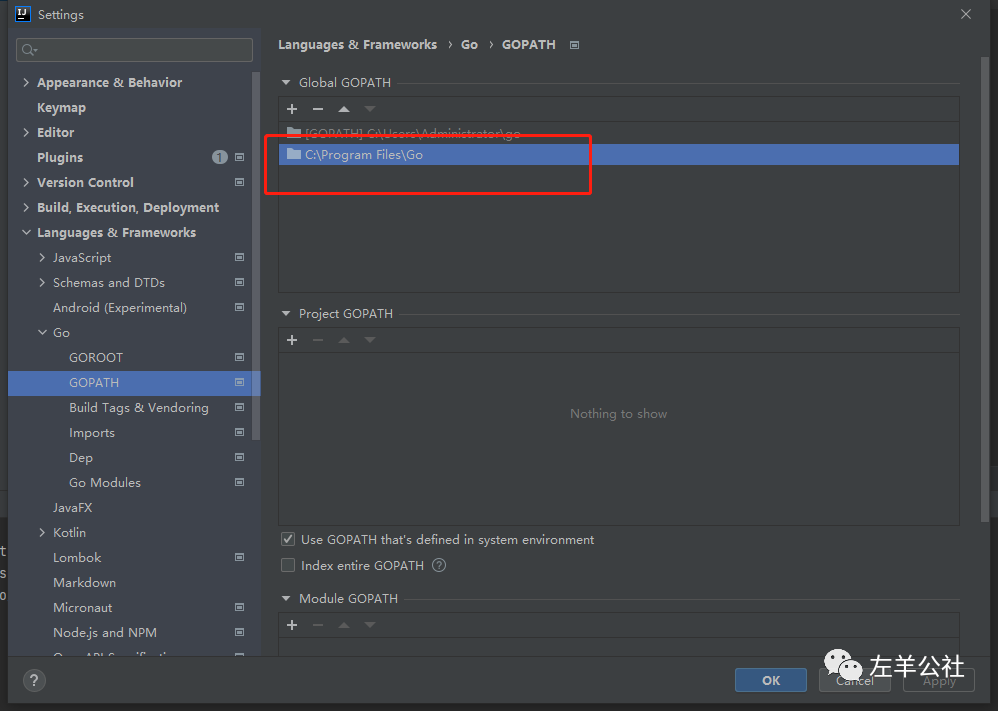This screenshot has width=998, height=711.
Task: Remove selected Global GOPATH entry
Action: coord(318,109)
